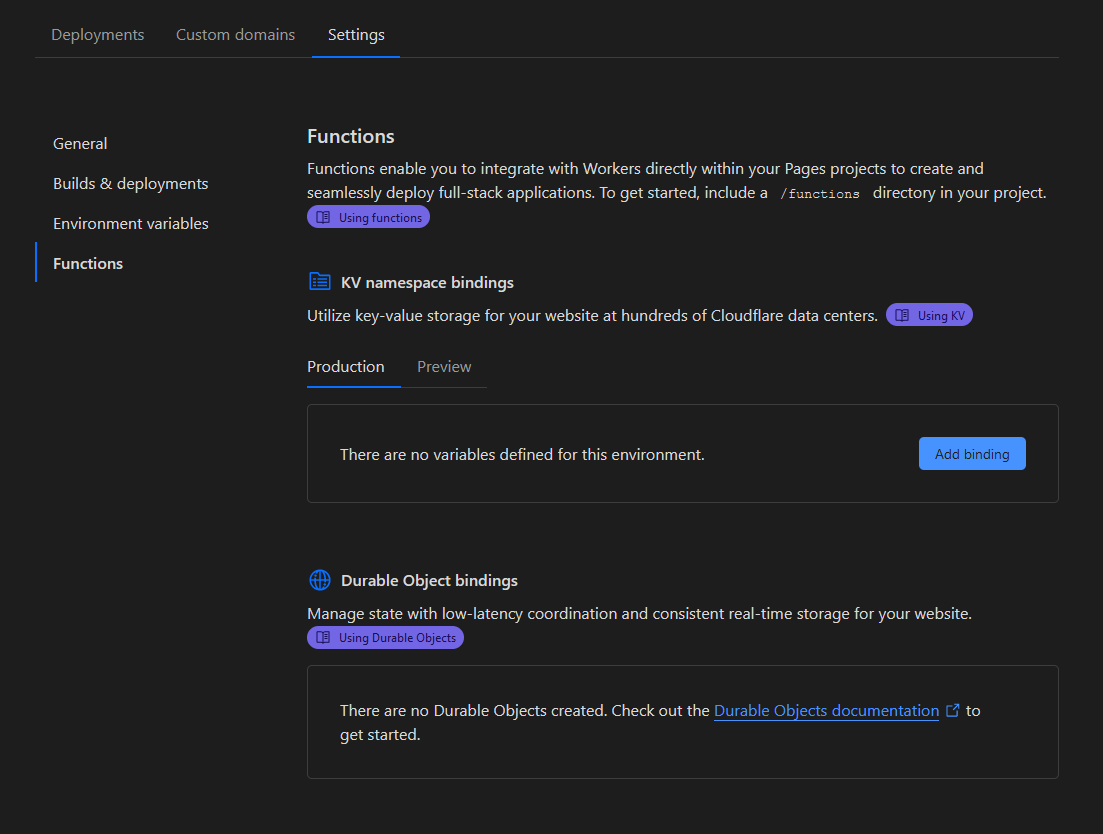Open the Durable Objects documentation link
This screenshot has height=834, width=1103.
point(826,711)
